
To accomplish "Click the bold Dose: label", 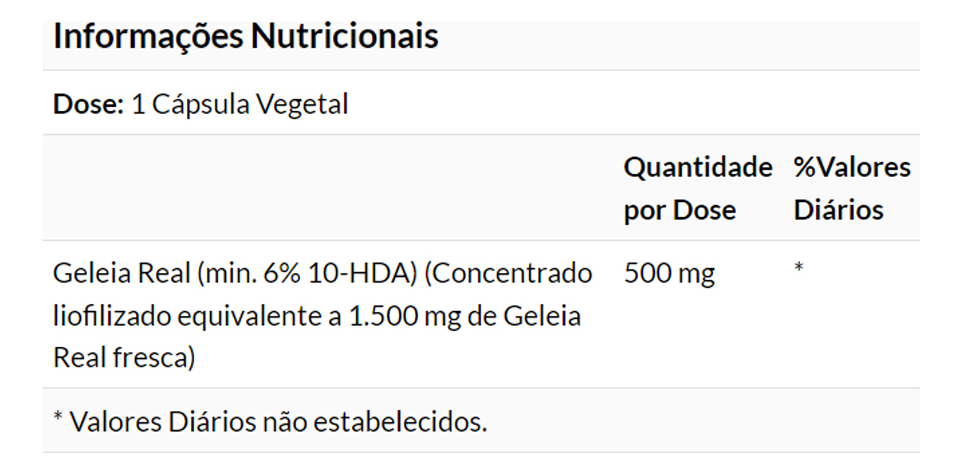I will coord(88,105).
